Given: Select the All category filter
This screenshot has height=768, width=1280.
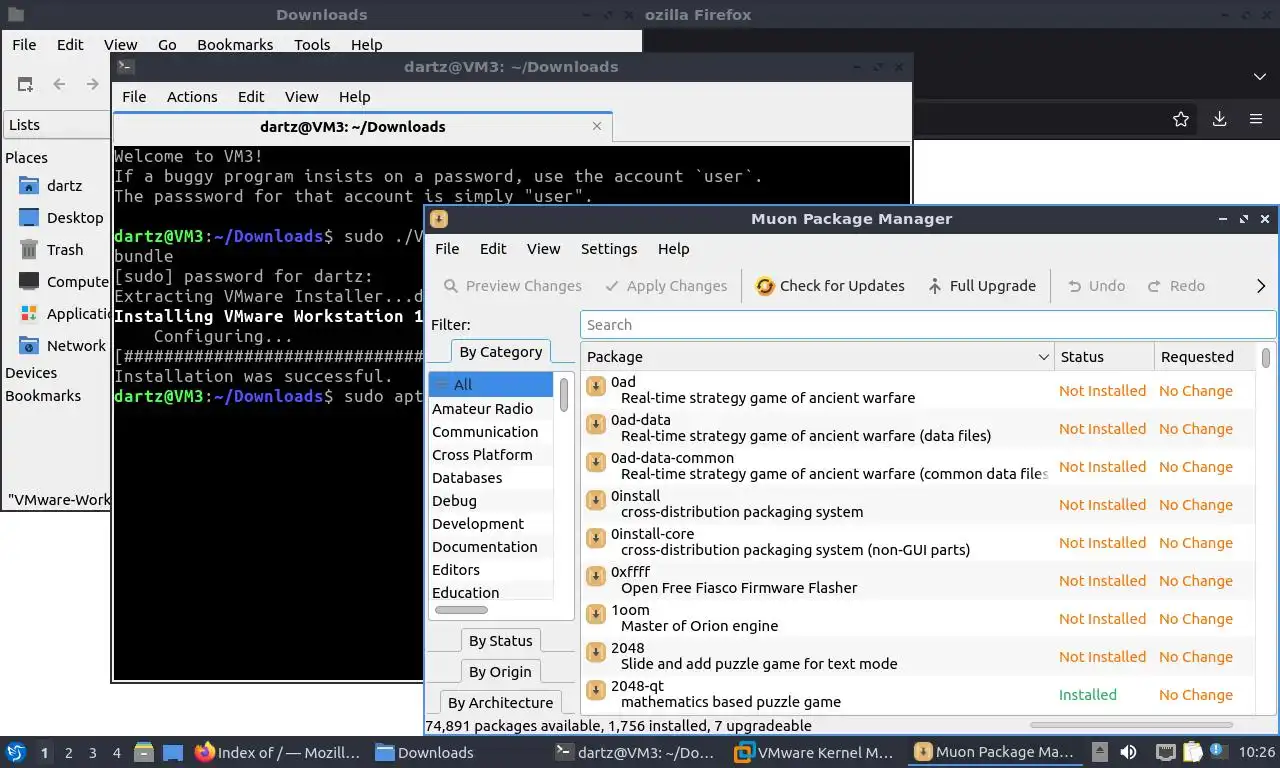Looking at the screenshot, I should tap(491, 385).
